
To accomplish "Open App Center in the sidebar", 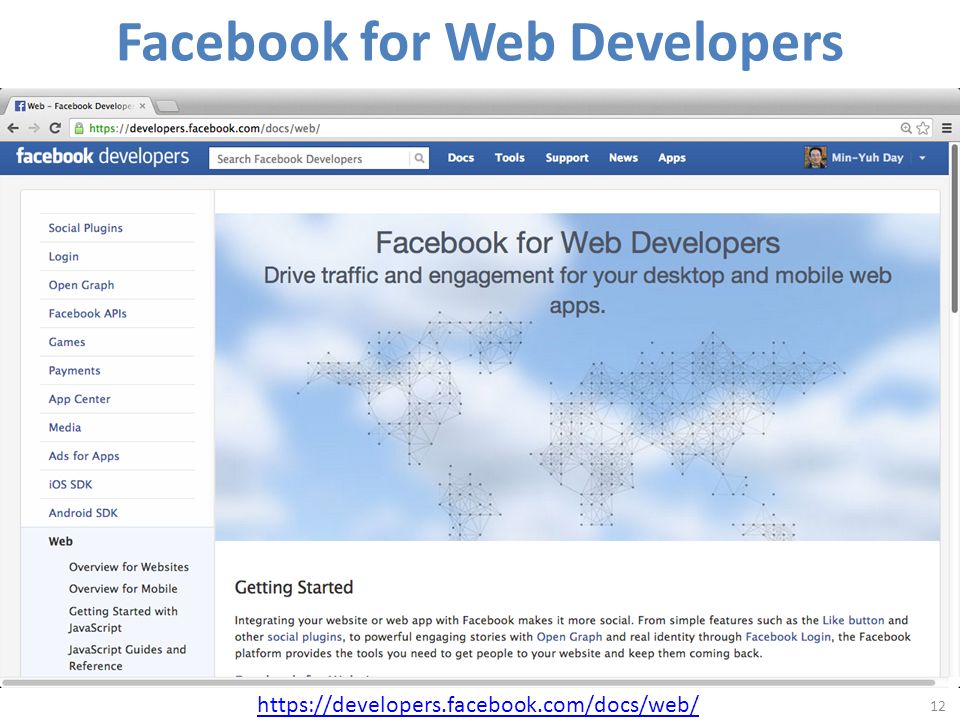I will coord(80,399).
